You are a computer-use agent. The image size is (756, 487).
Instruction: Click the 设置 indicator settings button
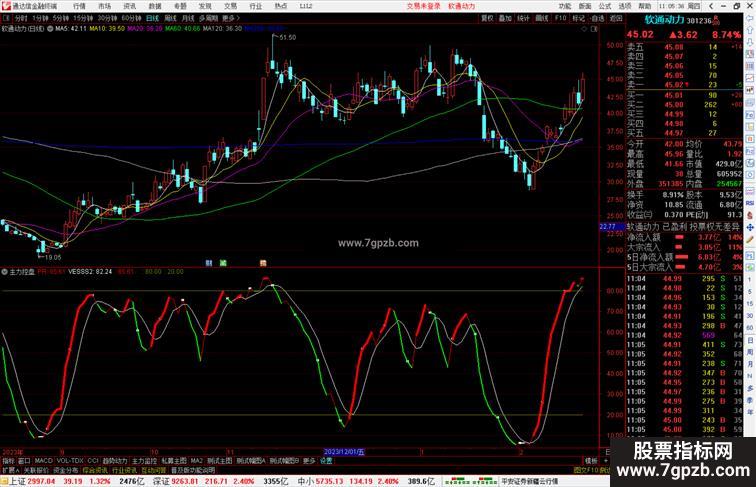pyautogui.click(x=326, y=461)
